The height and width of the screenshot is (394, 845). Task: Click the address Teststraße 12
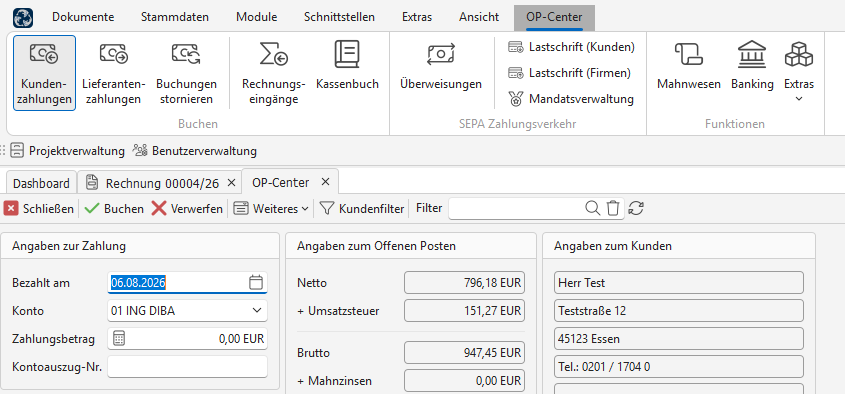point(678,310)
